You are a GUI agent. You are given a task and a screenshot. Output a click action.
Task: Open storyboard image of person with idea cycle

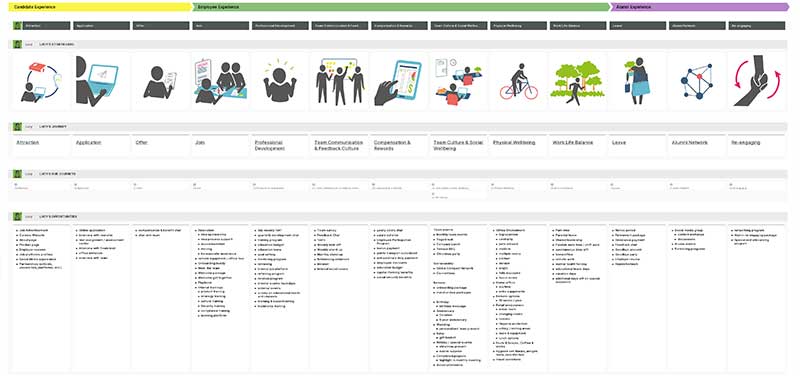tap(41, 82)
